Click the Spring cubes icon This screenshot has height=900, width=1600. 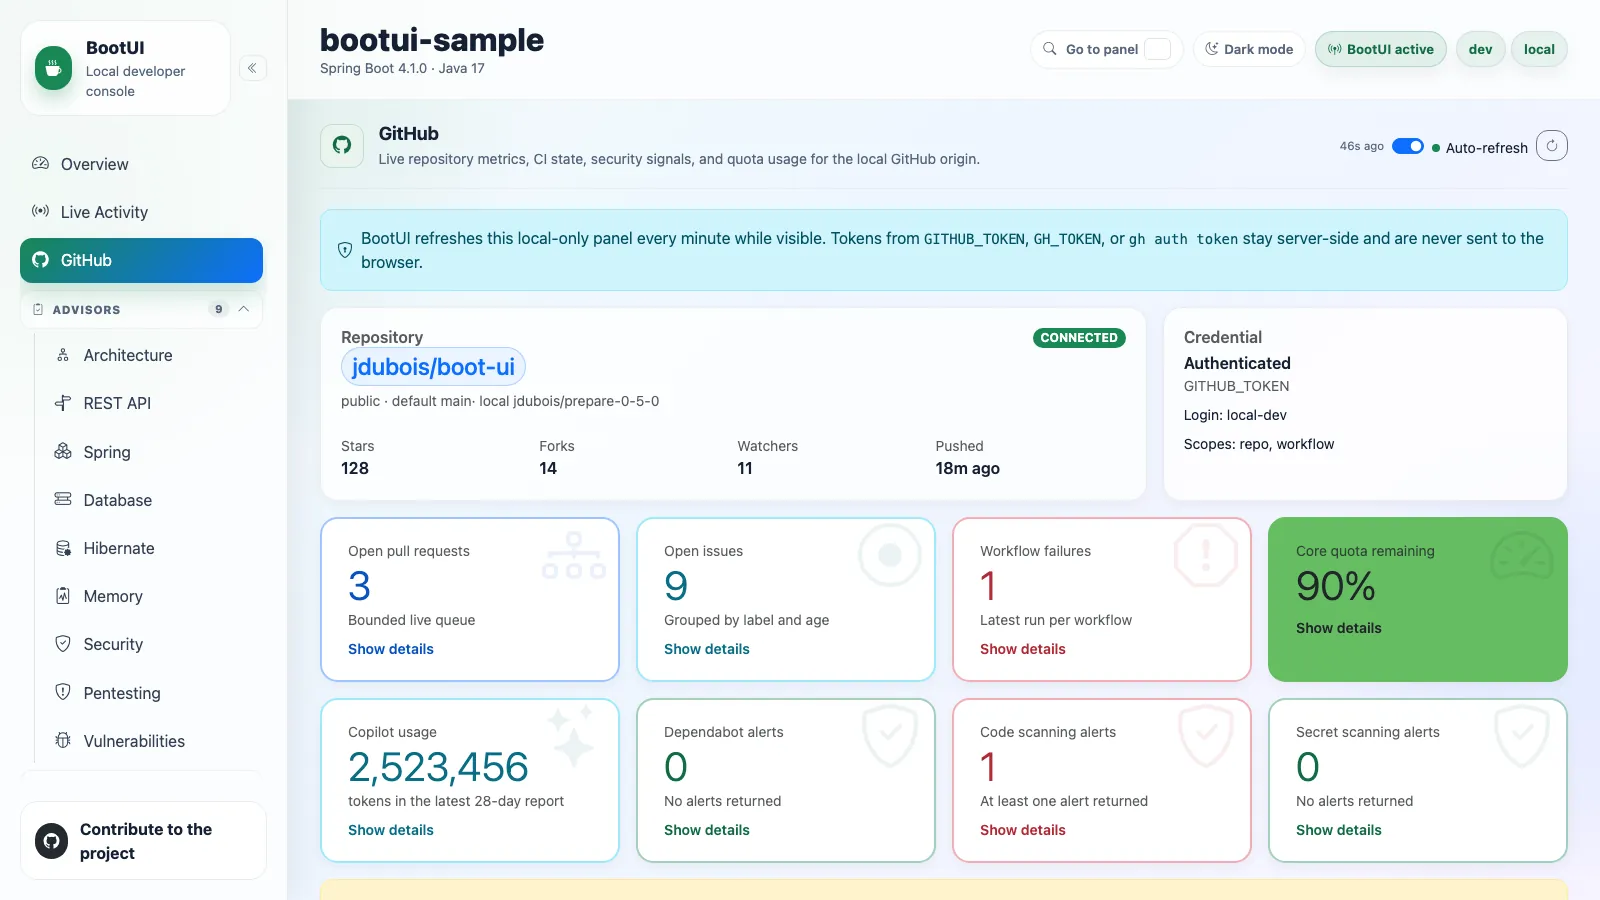[63, 451]
